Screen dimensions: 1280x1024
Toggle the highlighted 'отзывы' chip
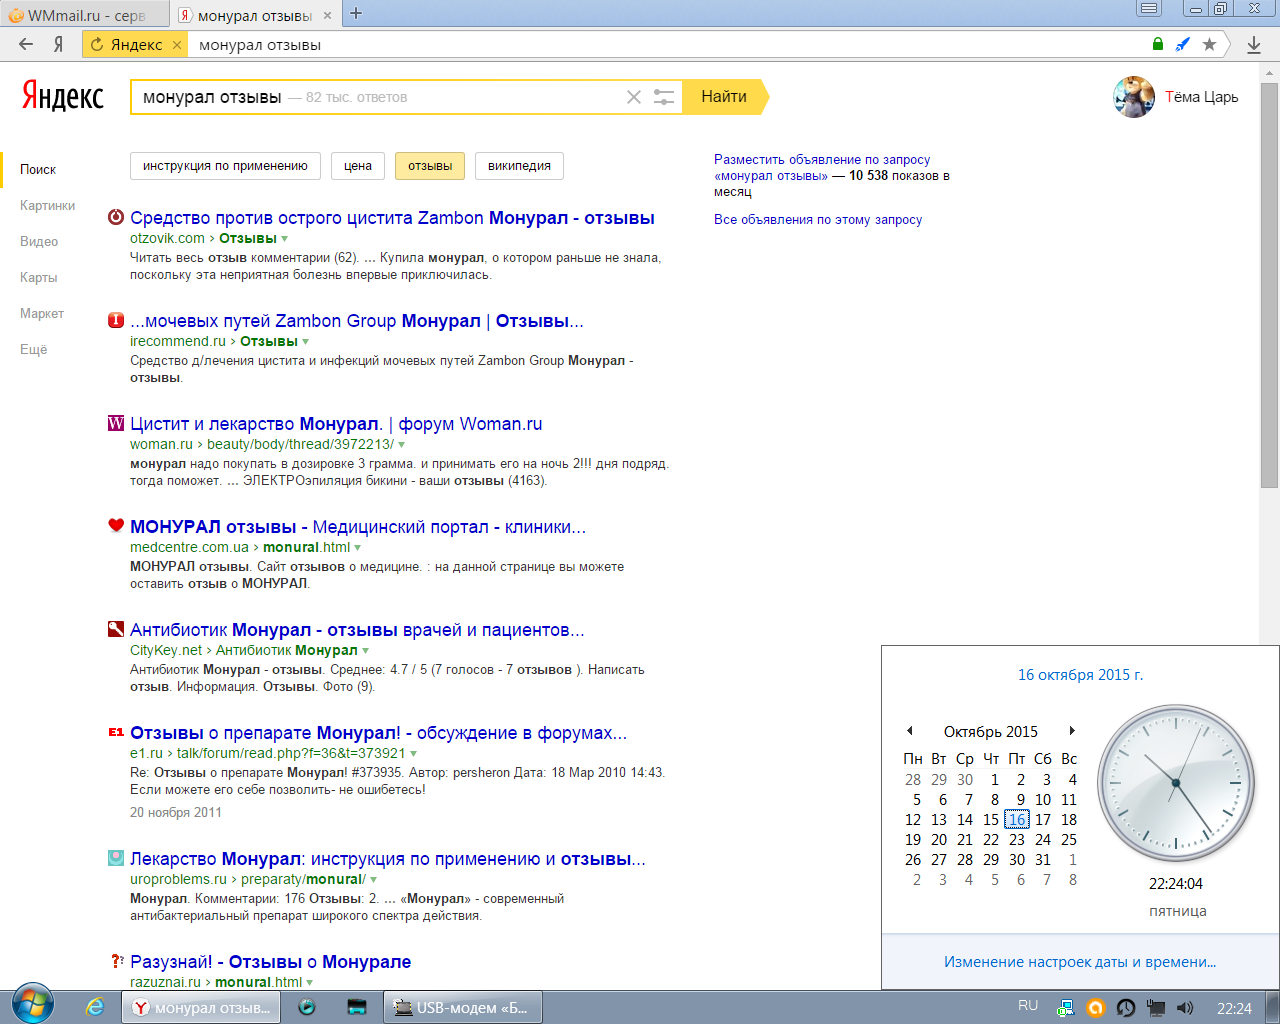430,166
